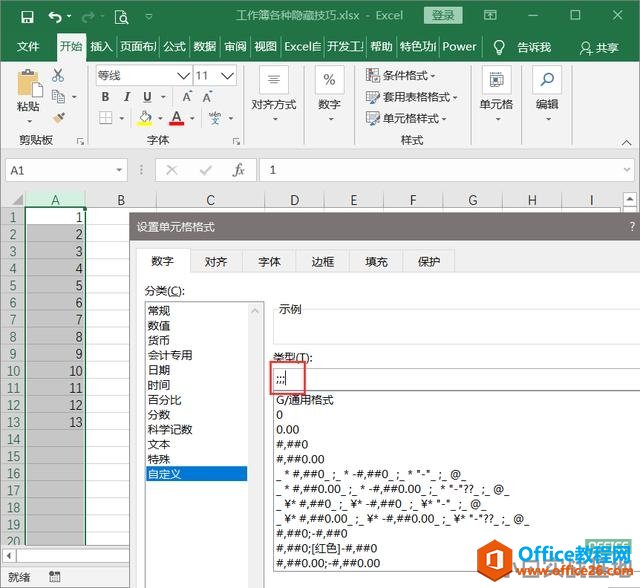Apply red font color
This screenshot has height=588, width=640.
176,118
